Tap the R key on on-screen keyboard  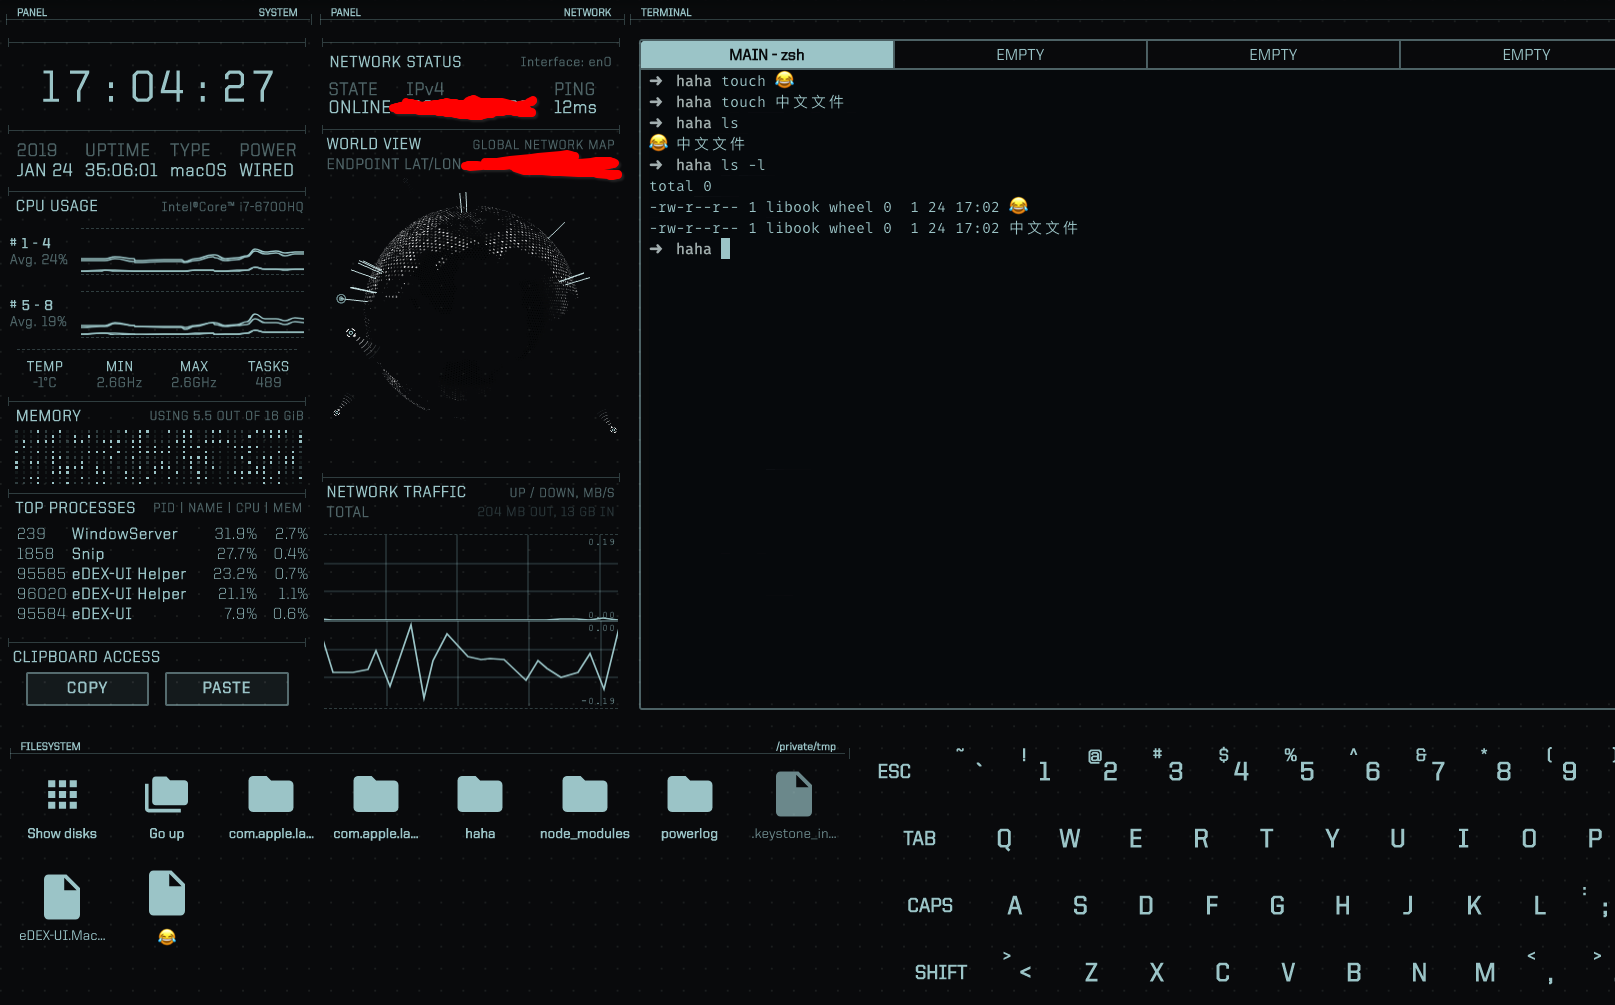(x=1201, y=838)
